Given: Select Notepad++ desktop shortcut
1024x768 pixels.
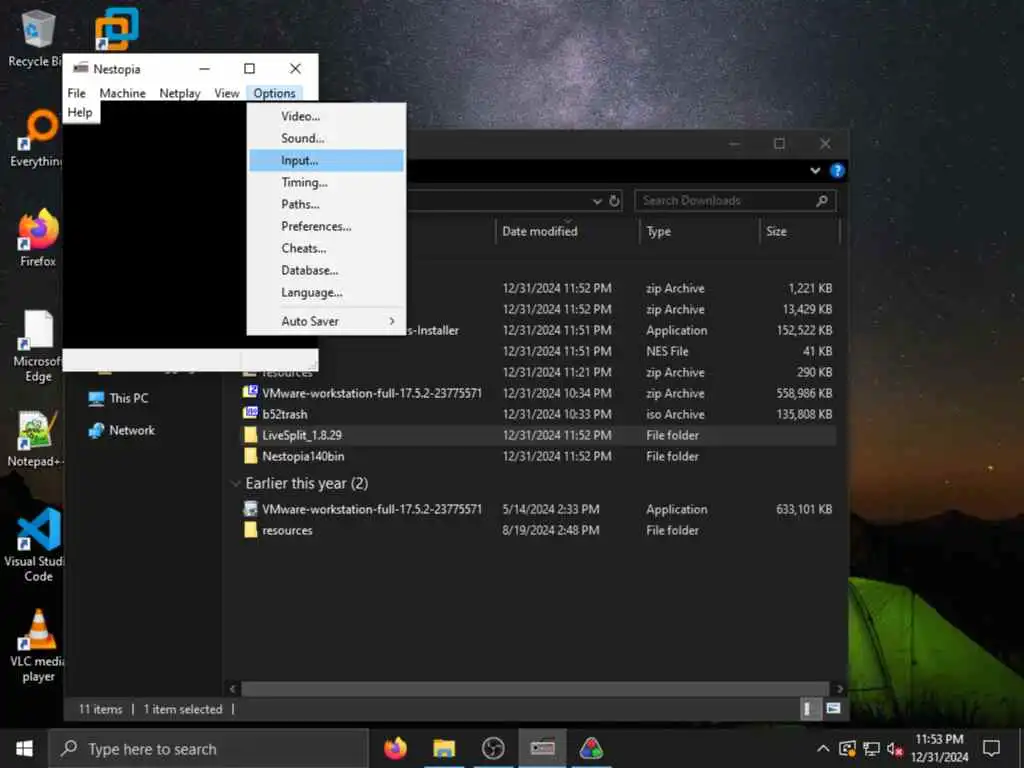Looking at the screenshot, I should pyautogui.click(x=35, y=439).
